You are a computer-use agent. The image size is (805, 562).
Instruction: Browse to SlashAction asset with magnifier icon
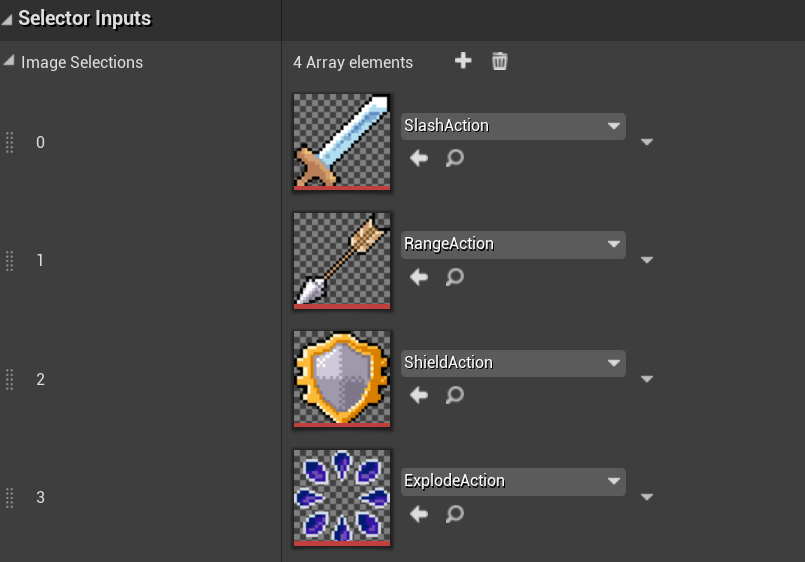455,158
